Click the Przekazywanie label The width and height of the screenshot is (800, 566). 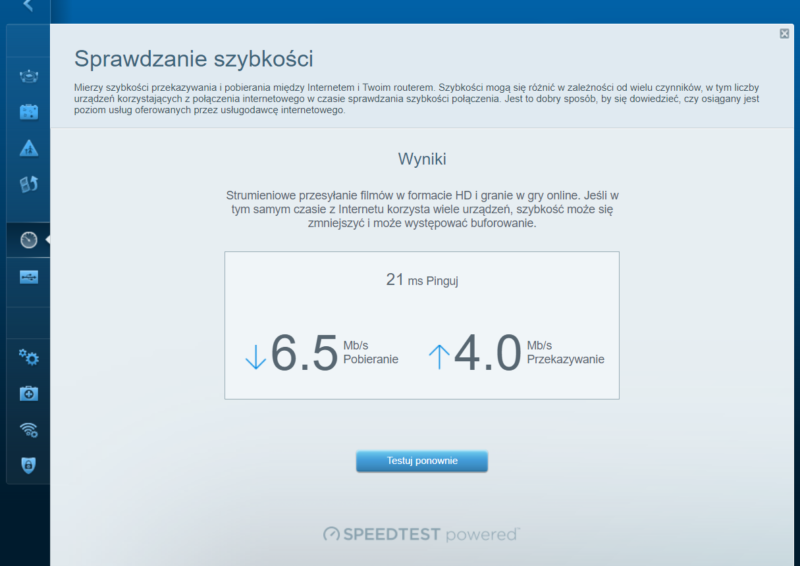(x=565, y=359)
